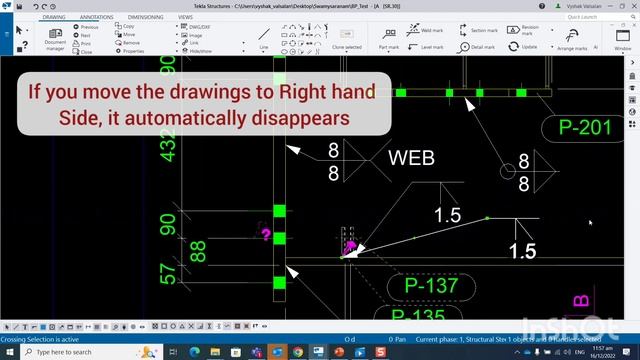Click Print in the Drawing ribbon

pyautogui.click(x=82, y=43)
